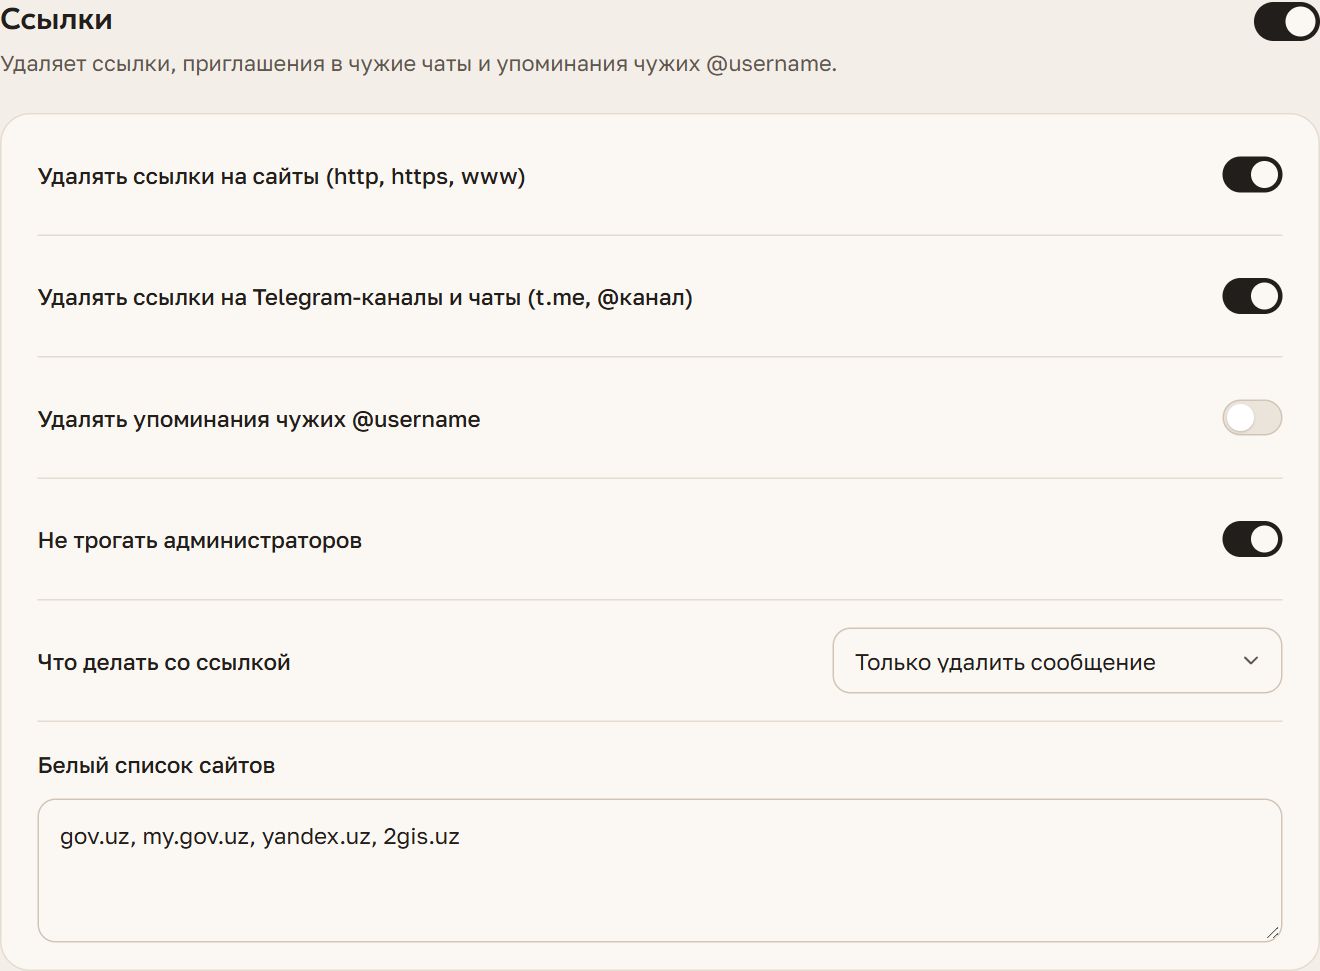
Task: Click the Белый список сайтов label
Action: coord(156,766)
